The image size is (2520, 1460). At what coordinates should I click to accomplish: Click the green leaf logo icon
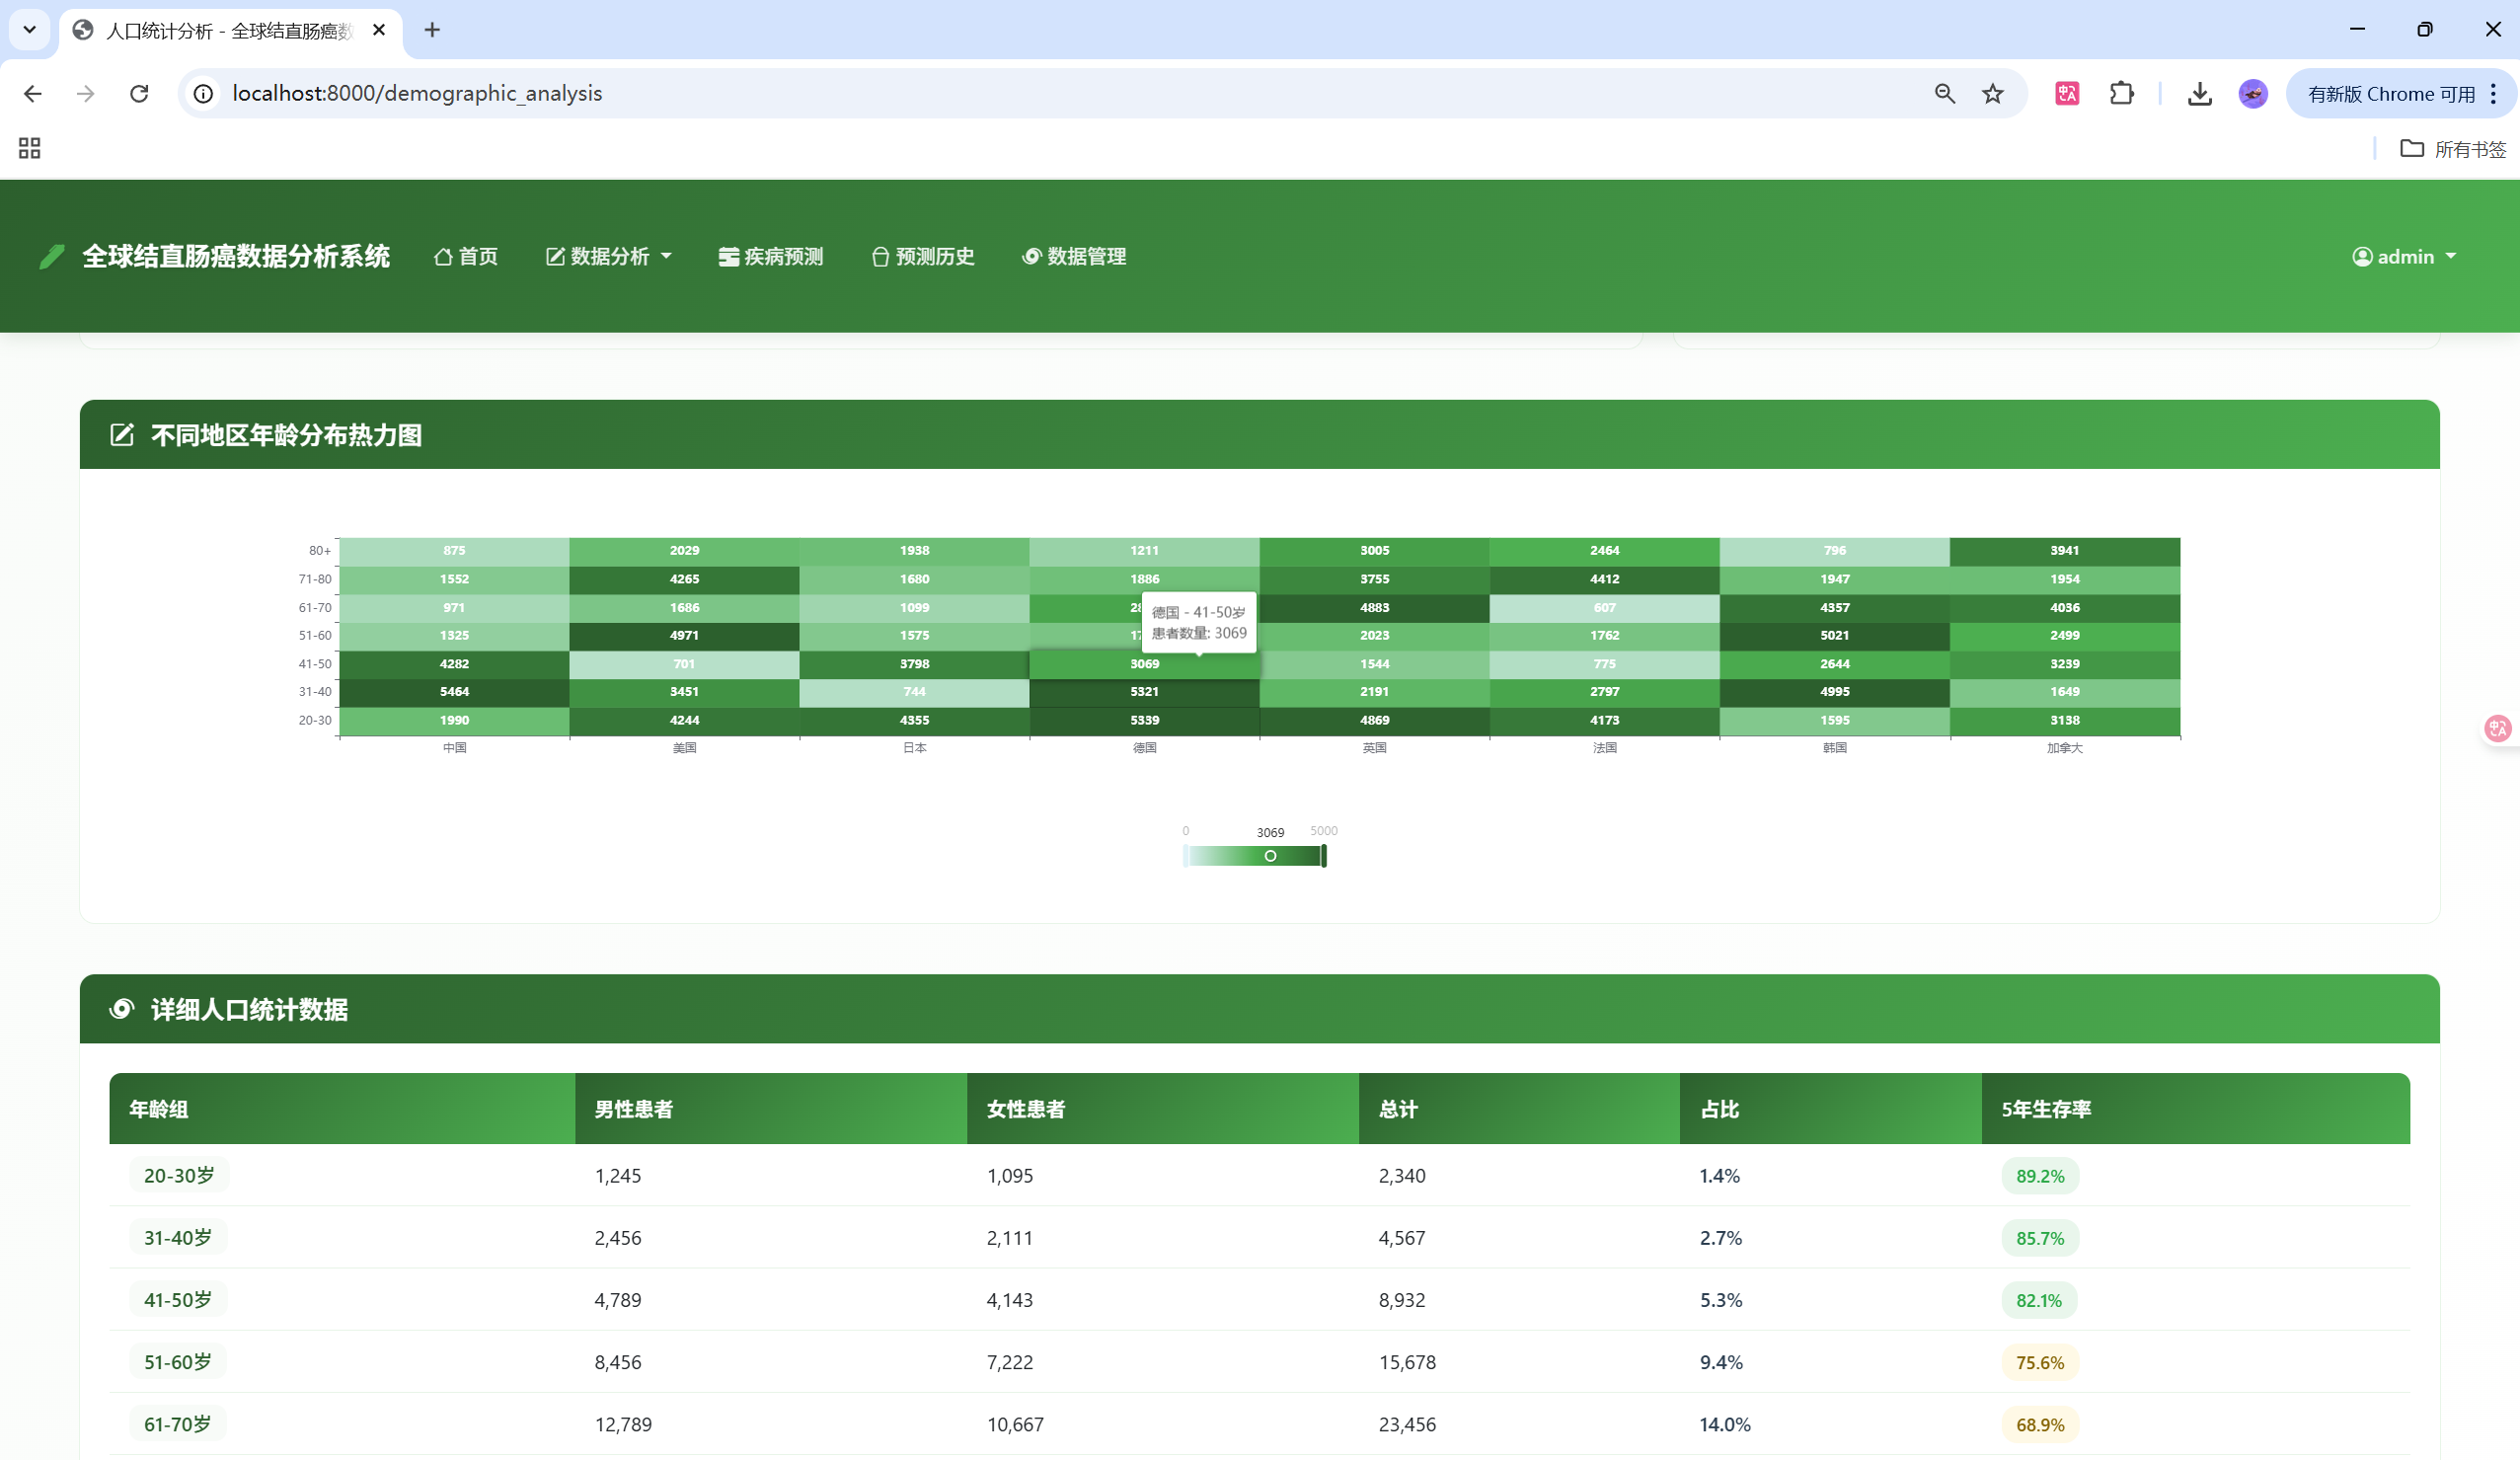[52, 257]
